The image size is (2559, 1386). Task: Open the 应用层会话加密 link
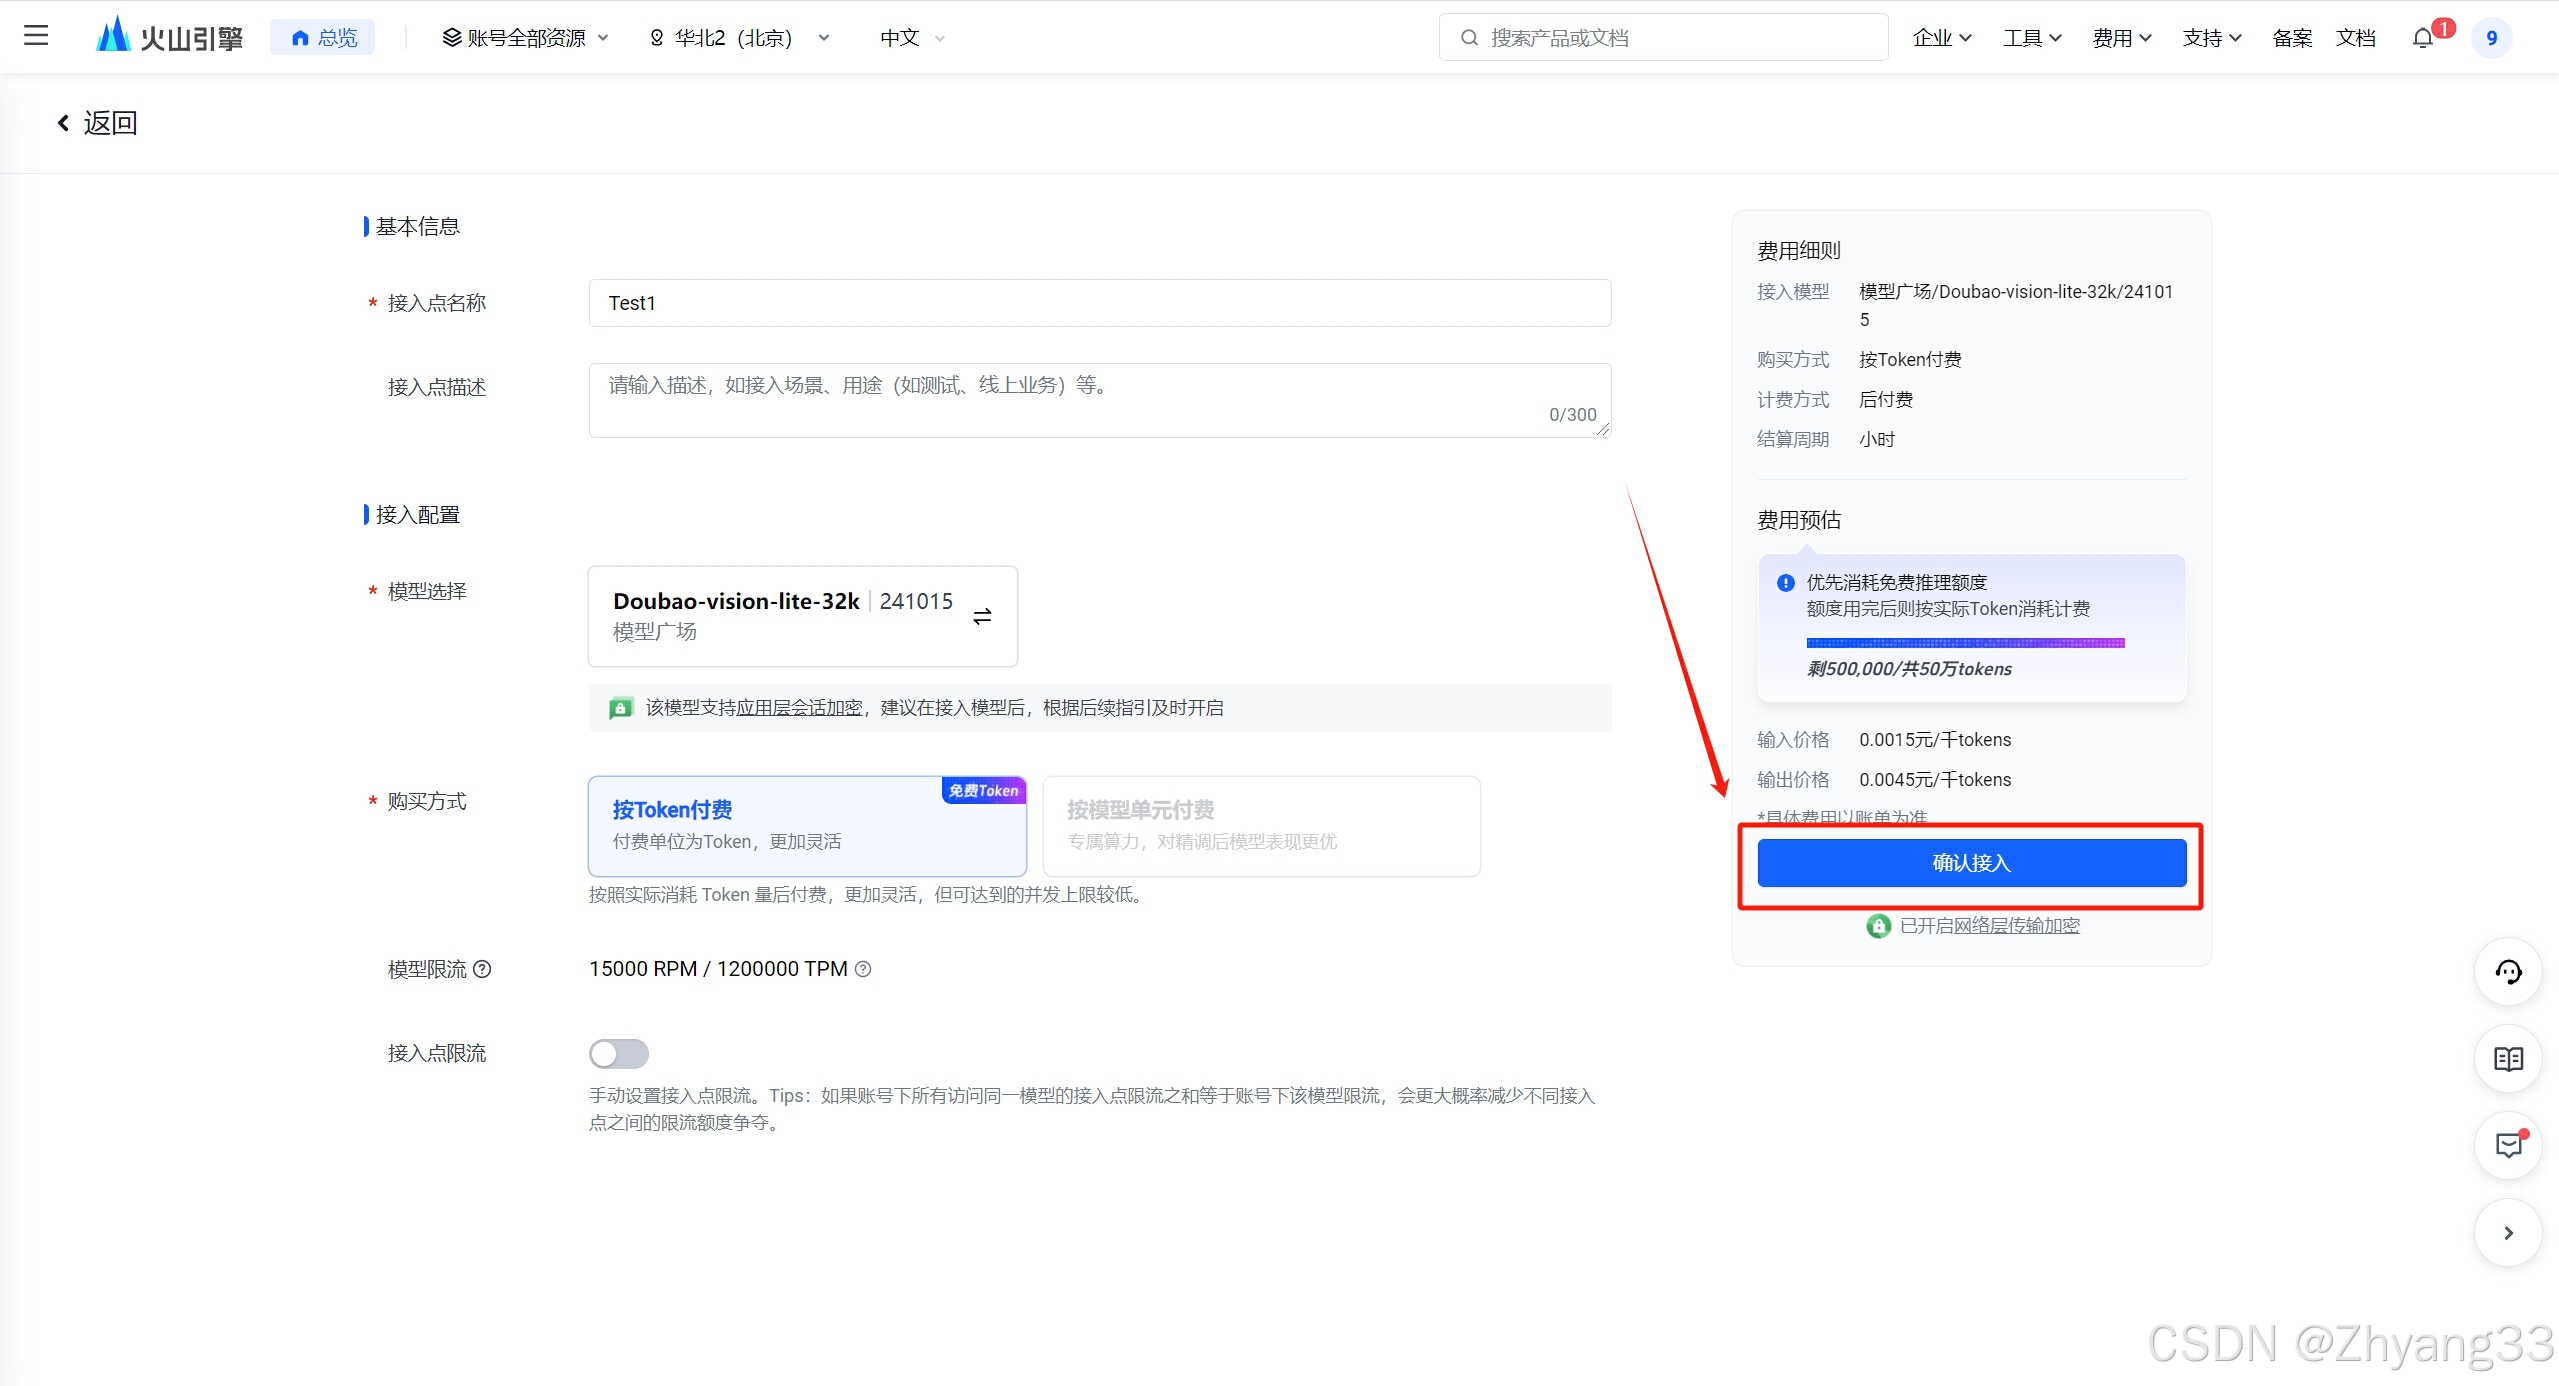[x=799, y=708]
